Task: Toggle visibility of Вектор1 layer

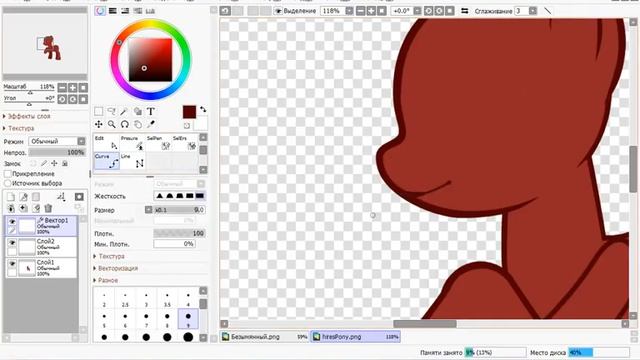Action: 12,222
